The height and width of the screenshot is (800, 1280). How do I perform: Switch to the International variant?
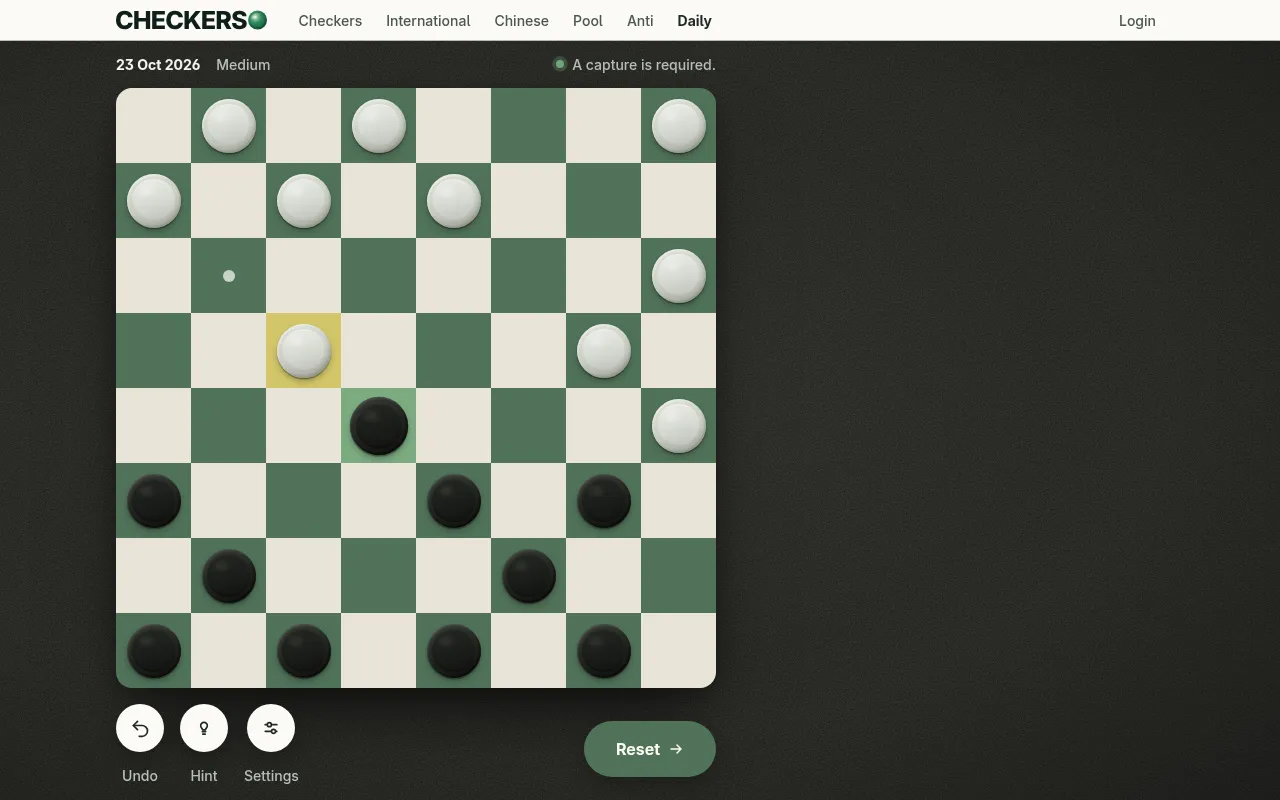428,20
